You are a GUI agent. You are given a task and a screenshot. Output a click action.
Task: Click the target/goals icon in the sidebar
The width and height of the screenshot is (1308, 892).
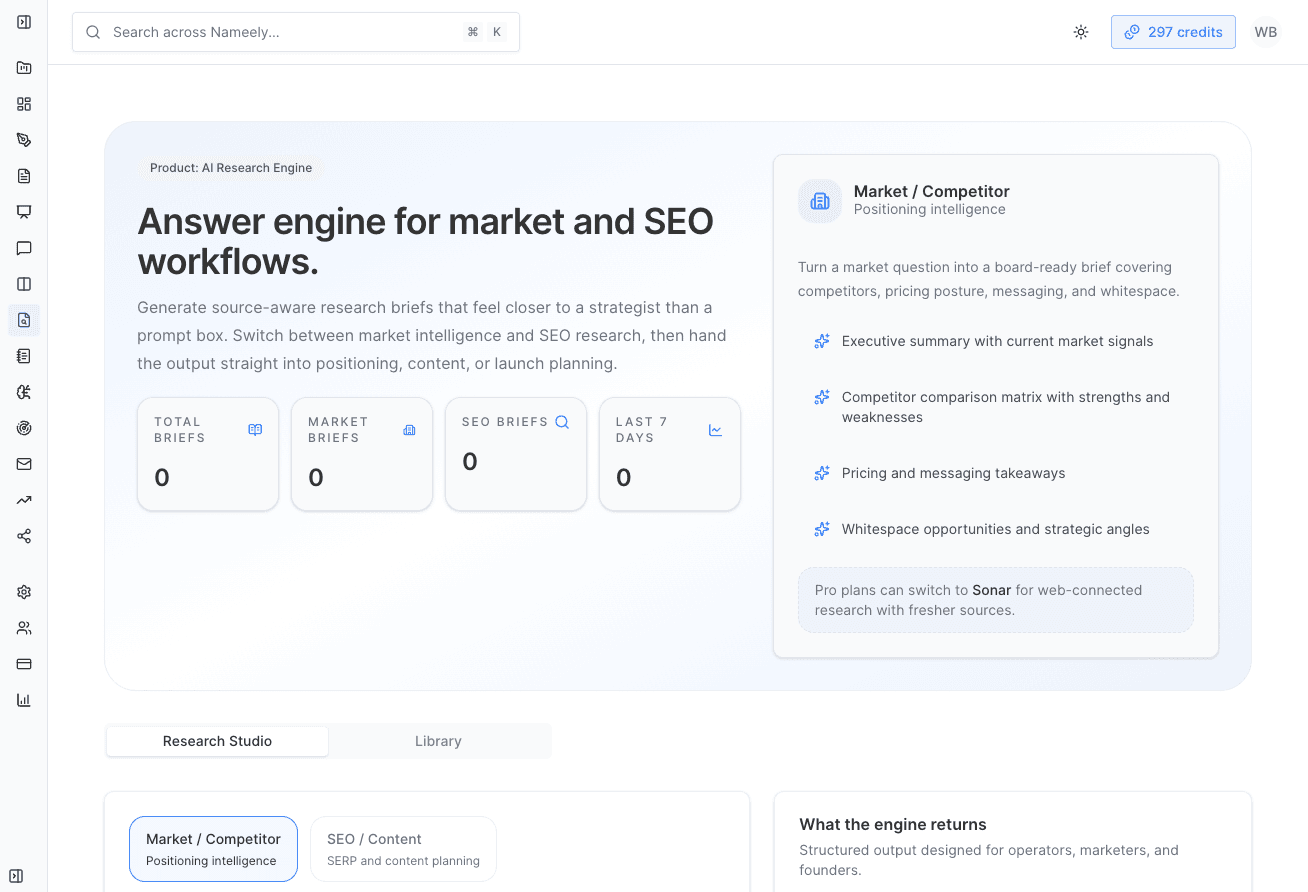[23, 427]
